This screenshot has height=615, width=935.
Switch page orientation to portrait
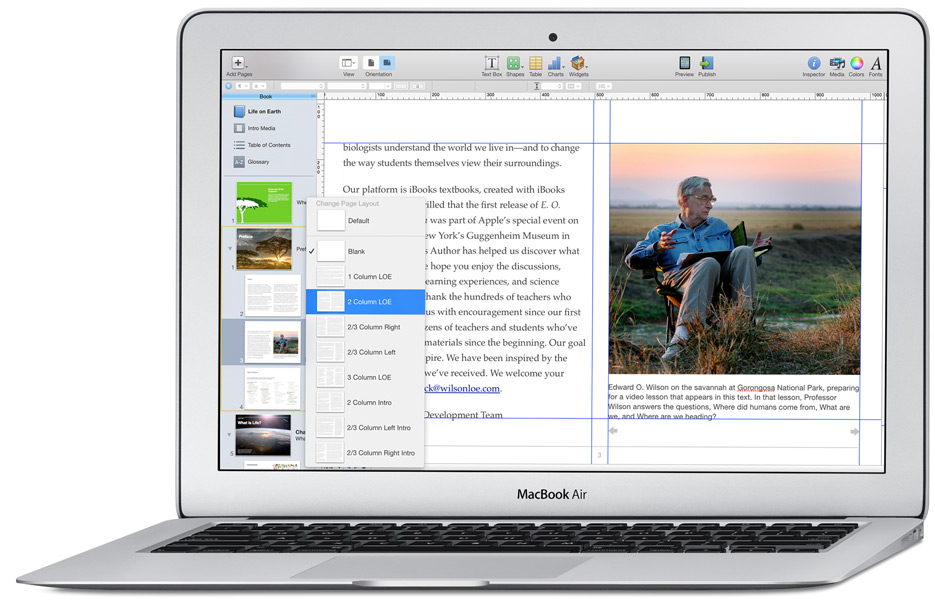point(371,62)
